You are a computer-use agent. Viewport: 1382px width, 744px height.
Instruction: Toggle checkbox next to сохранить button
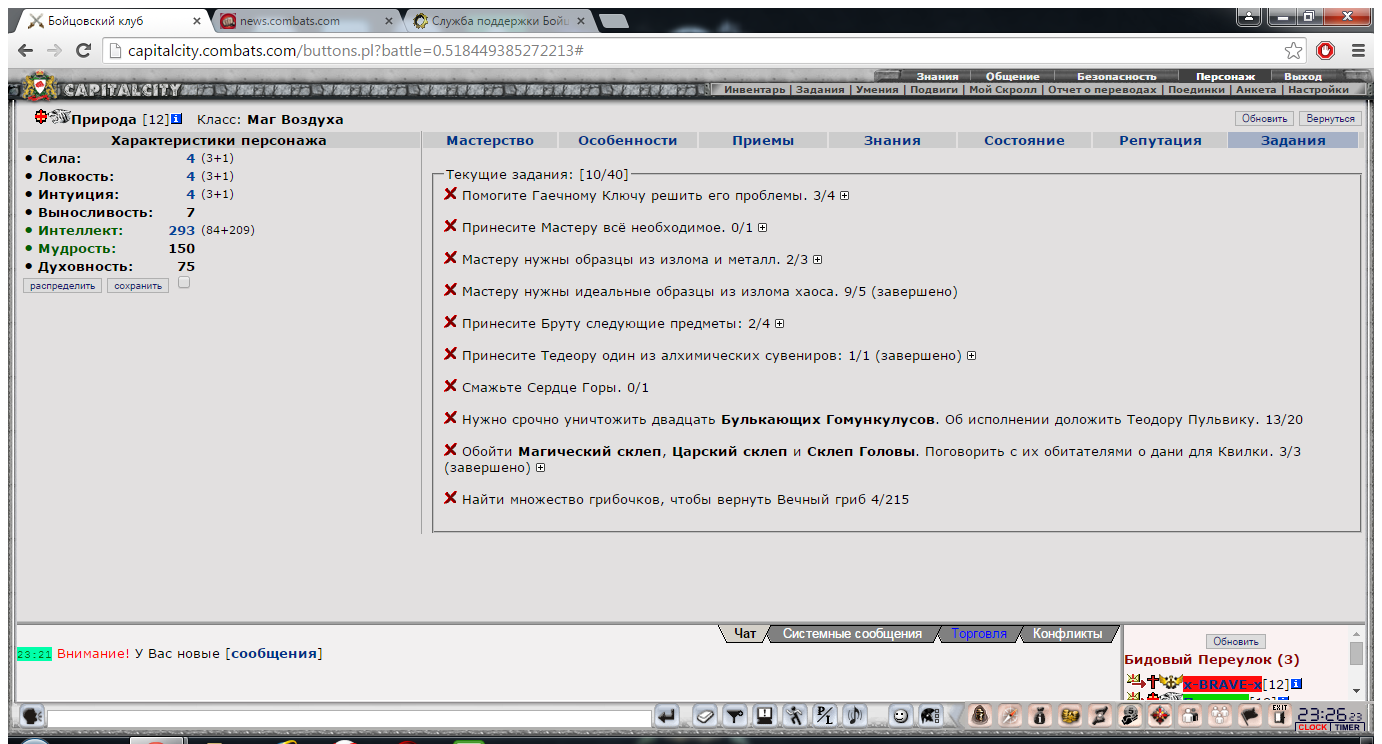click(x=184, y=283)
